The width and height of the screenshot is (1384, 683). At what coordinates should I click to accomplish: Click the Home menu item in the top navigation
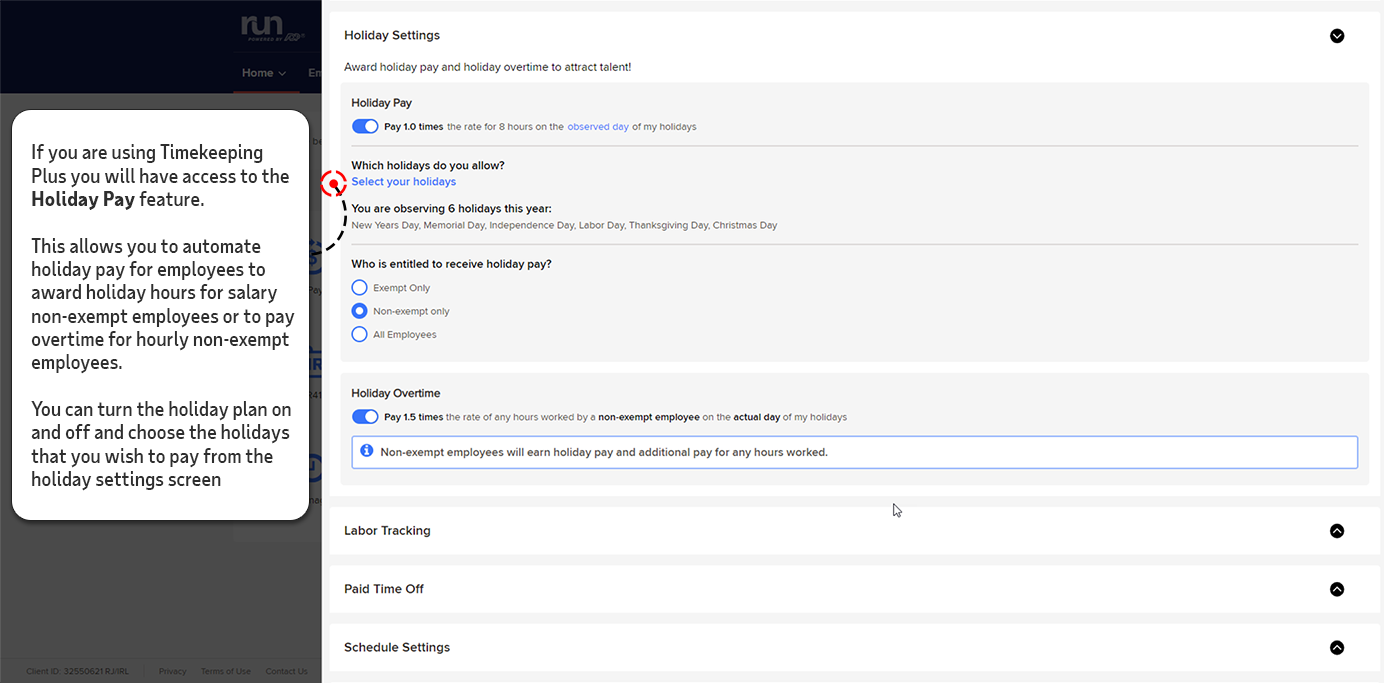(258, 72)
